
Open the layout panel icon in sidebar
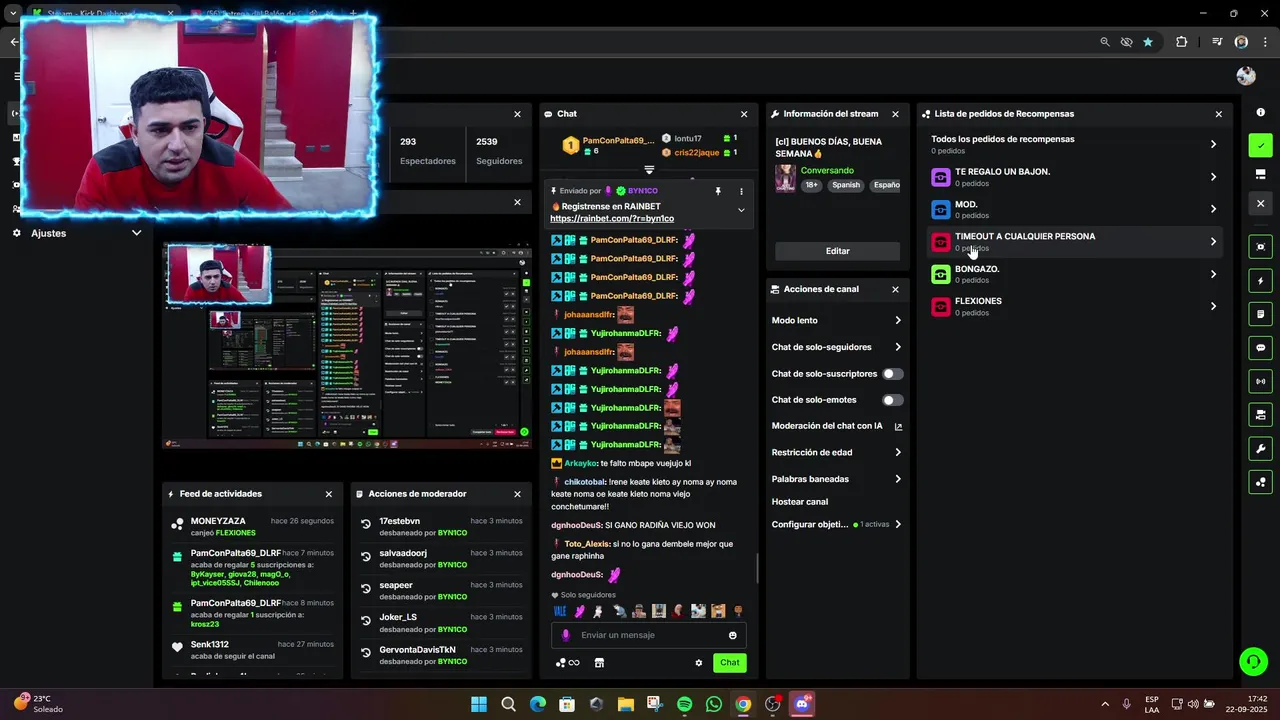click(x=1260, y=174)
